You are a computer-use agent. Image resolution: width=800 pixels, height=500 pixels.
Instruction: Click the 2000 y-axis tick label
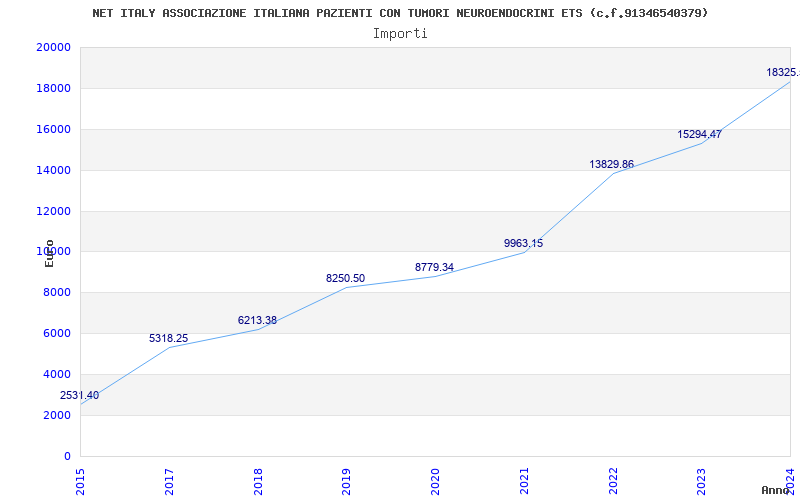point(57,415)
